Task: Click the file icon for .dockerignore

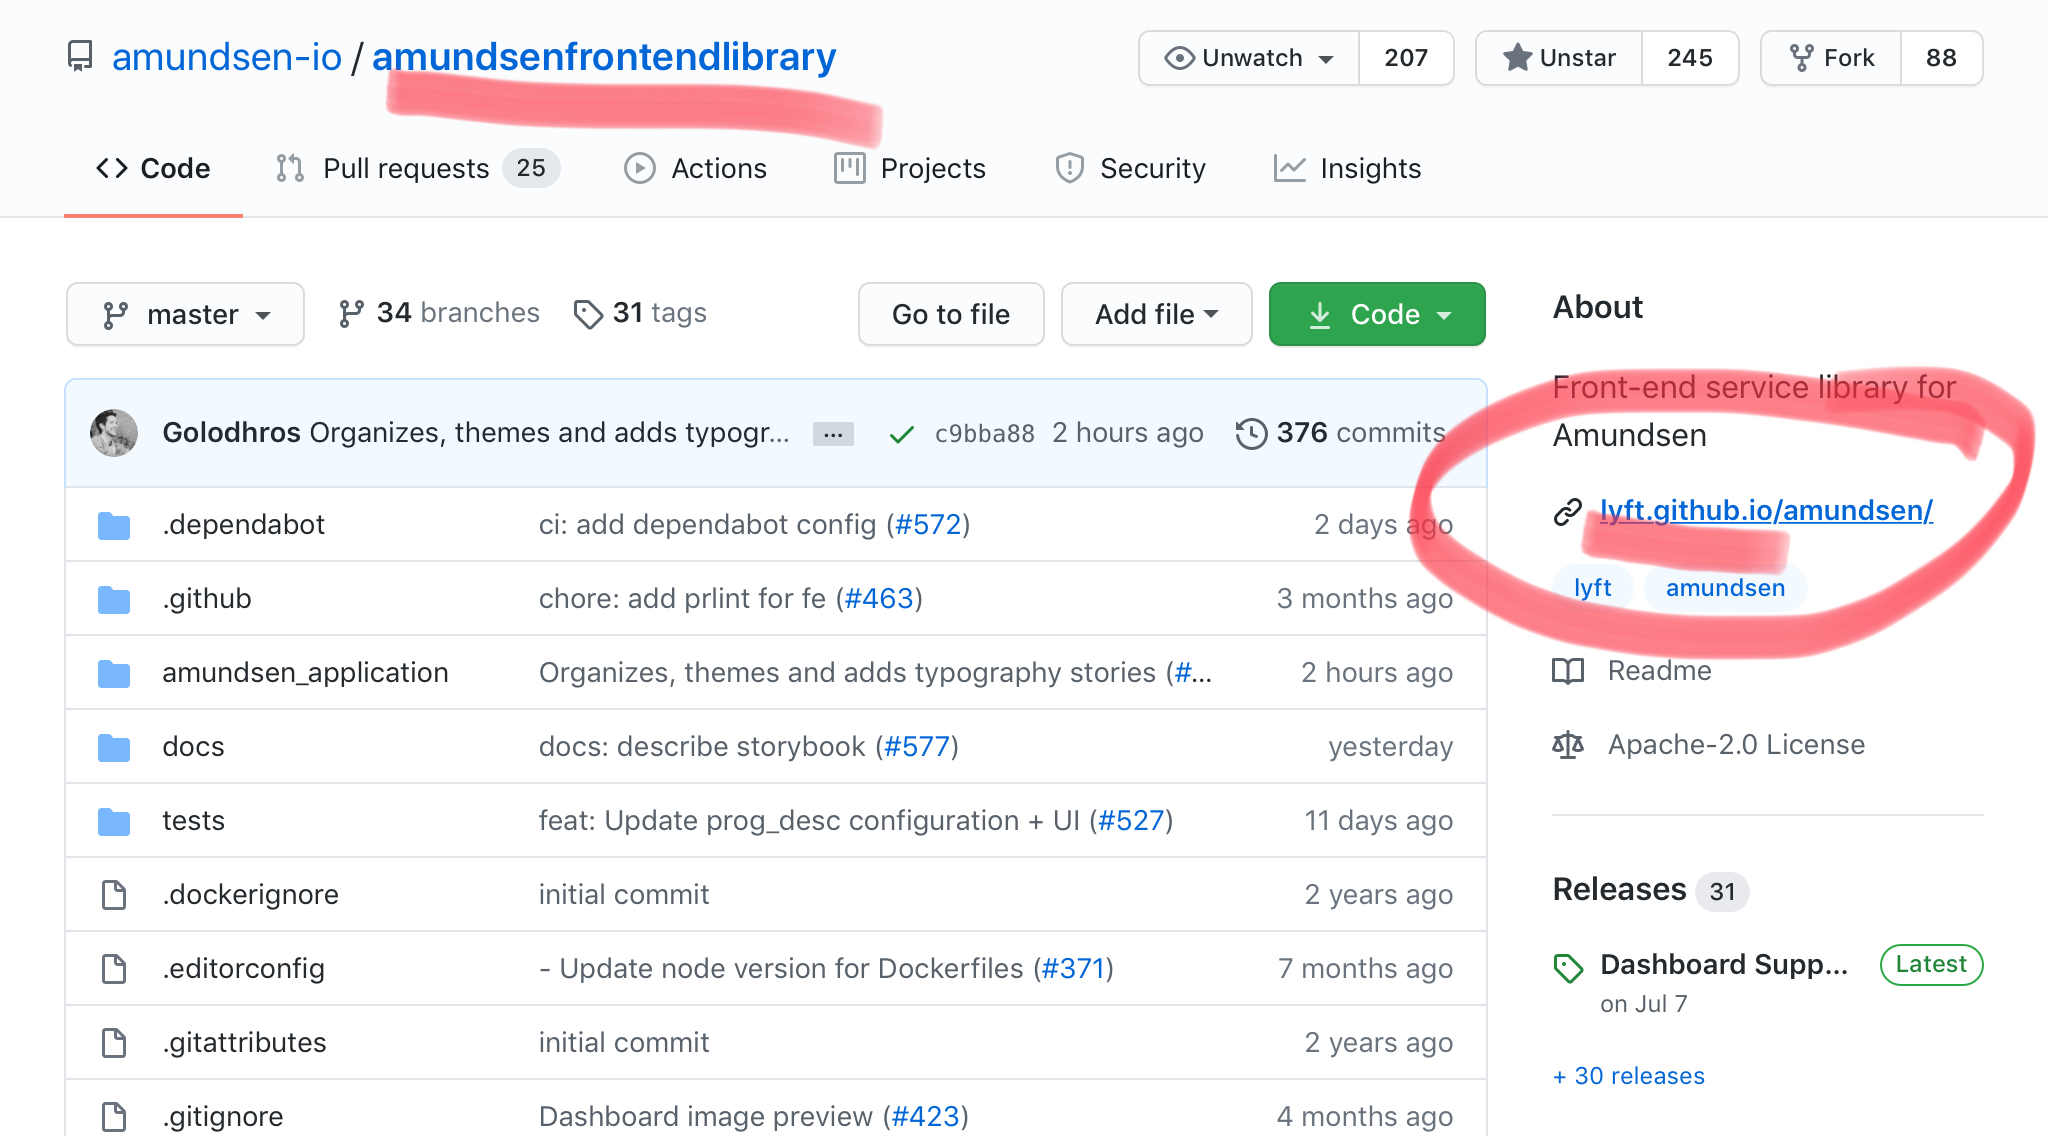Action: pos(114,895)
